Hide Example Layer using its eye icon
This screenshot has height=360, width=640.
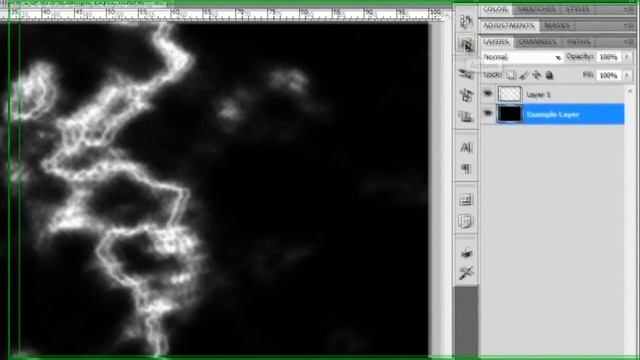pyautogui.click(x=488, y=113)
